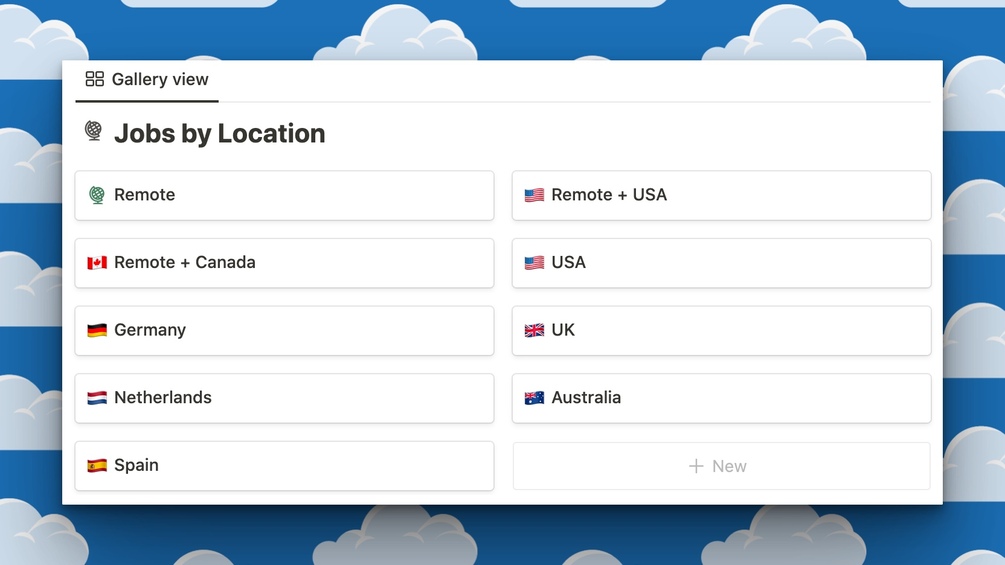Open the Australia jobs card
Image resolution: width=1005 pixels, height=565 pixels.
721,398
